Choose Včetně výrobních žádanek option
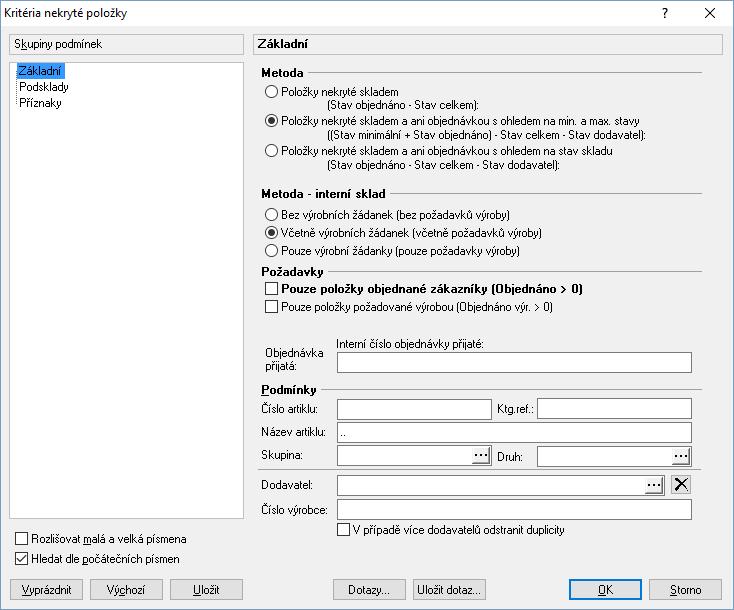The height and width of the screenshot is (610, 734). click(272, 233)
